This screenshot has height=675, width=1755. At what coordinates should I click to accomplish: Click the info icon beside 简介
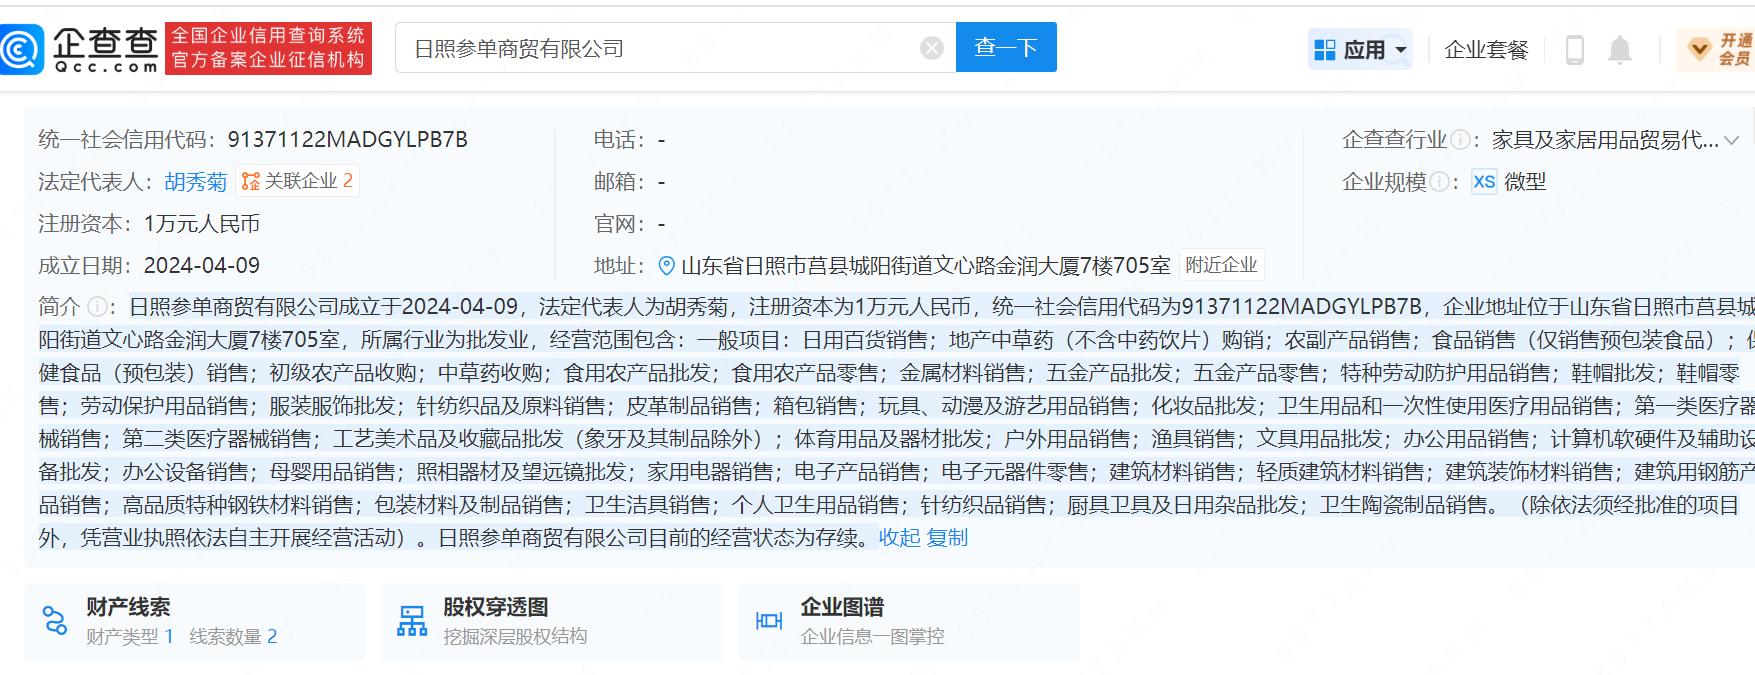pos(97,307)
